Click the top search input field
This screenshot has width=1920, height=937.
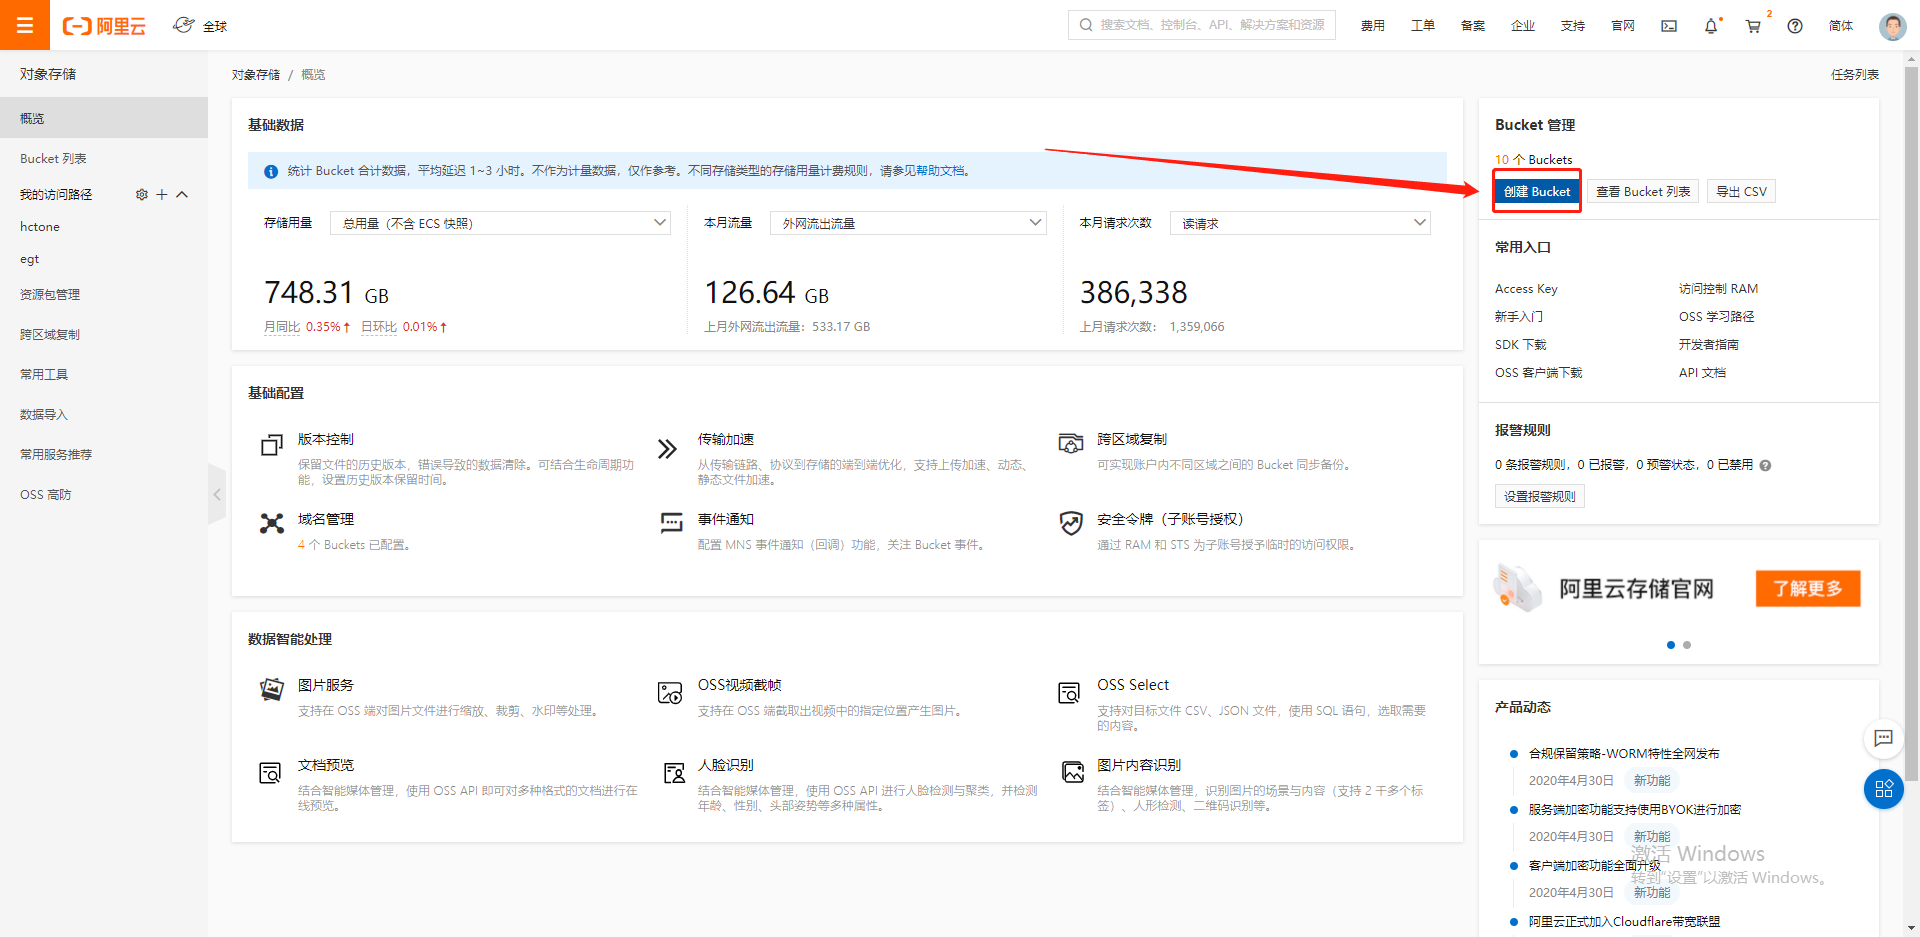(1210, 25)
